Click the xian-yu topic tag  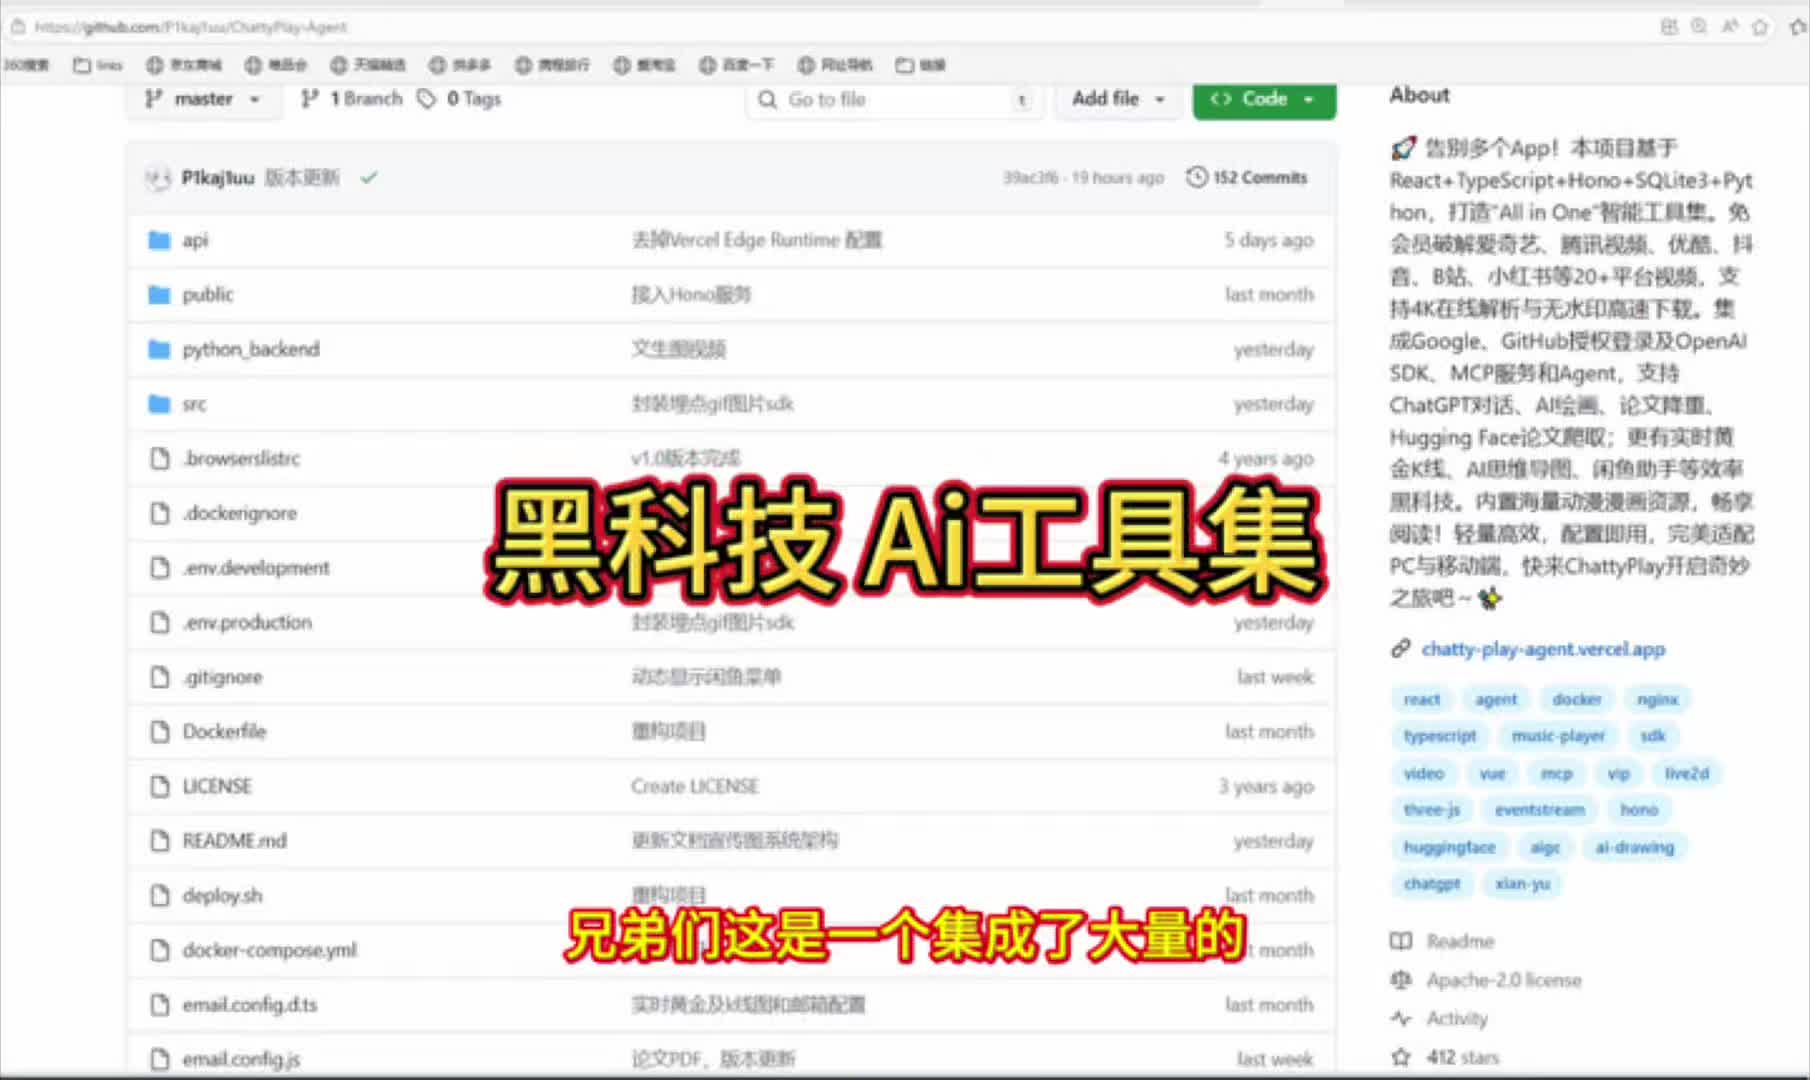click(1522, 884)
